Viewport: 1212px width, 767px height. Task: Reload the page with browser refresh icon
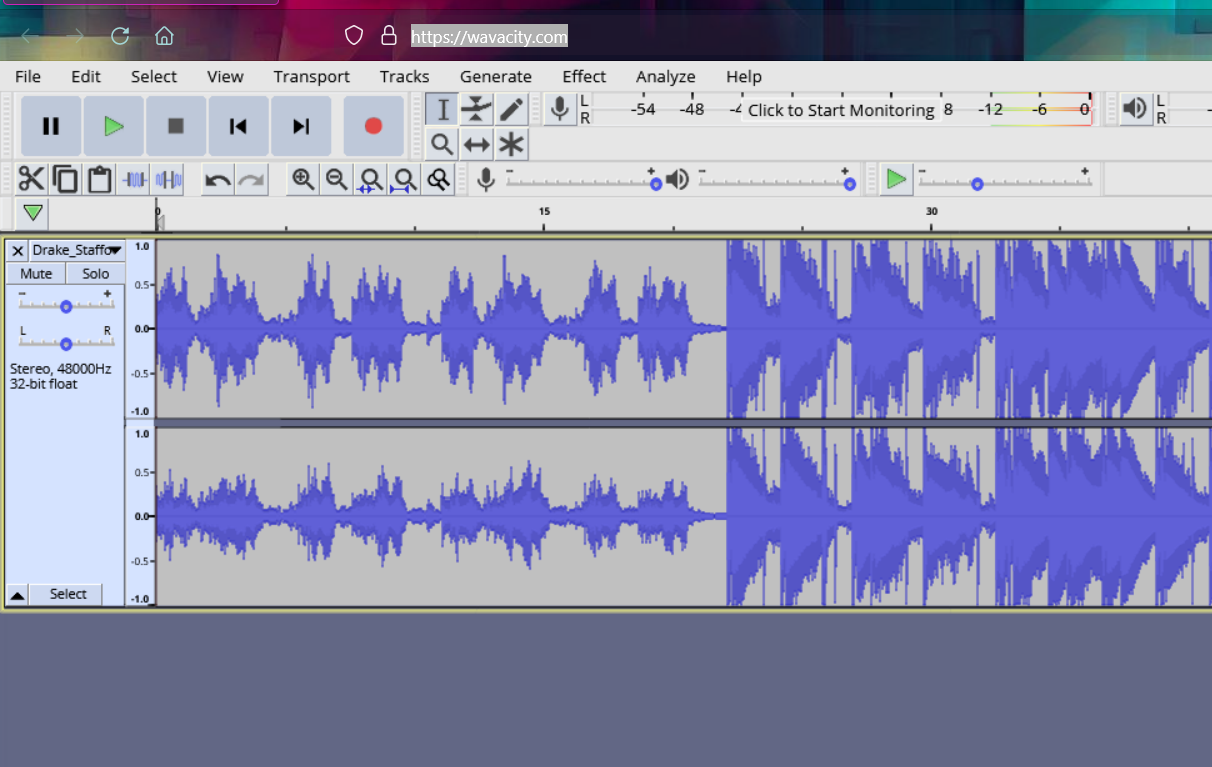coord(120,36)
